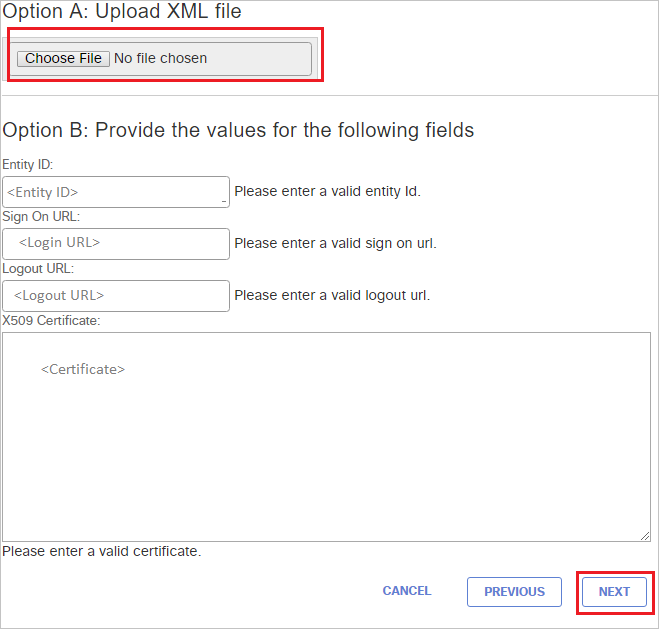Click the 'Logout URL:' label
Image resolution: width=659 pixels, height=629 pixels.
[38, 268]
